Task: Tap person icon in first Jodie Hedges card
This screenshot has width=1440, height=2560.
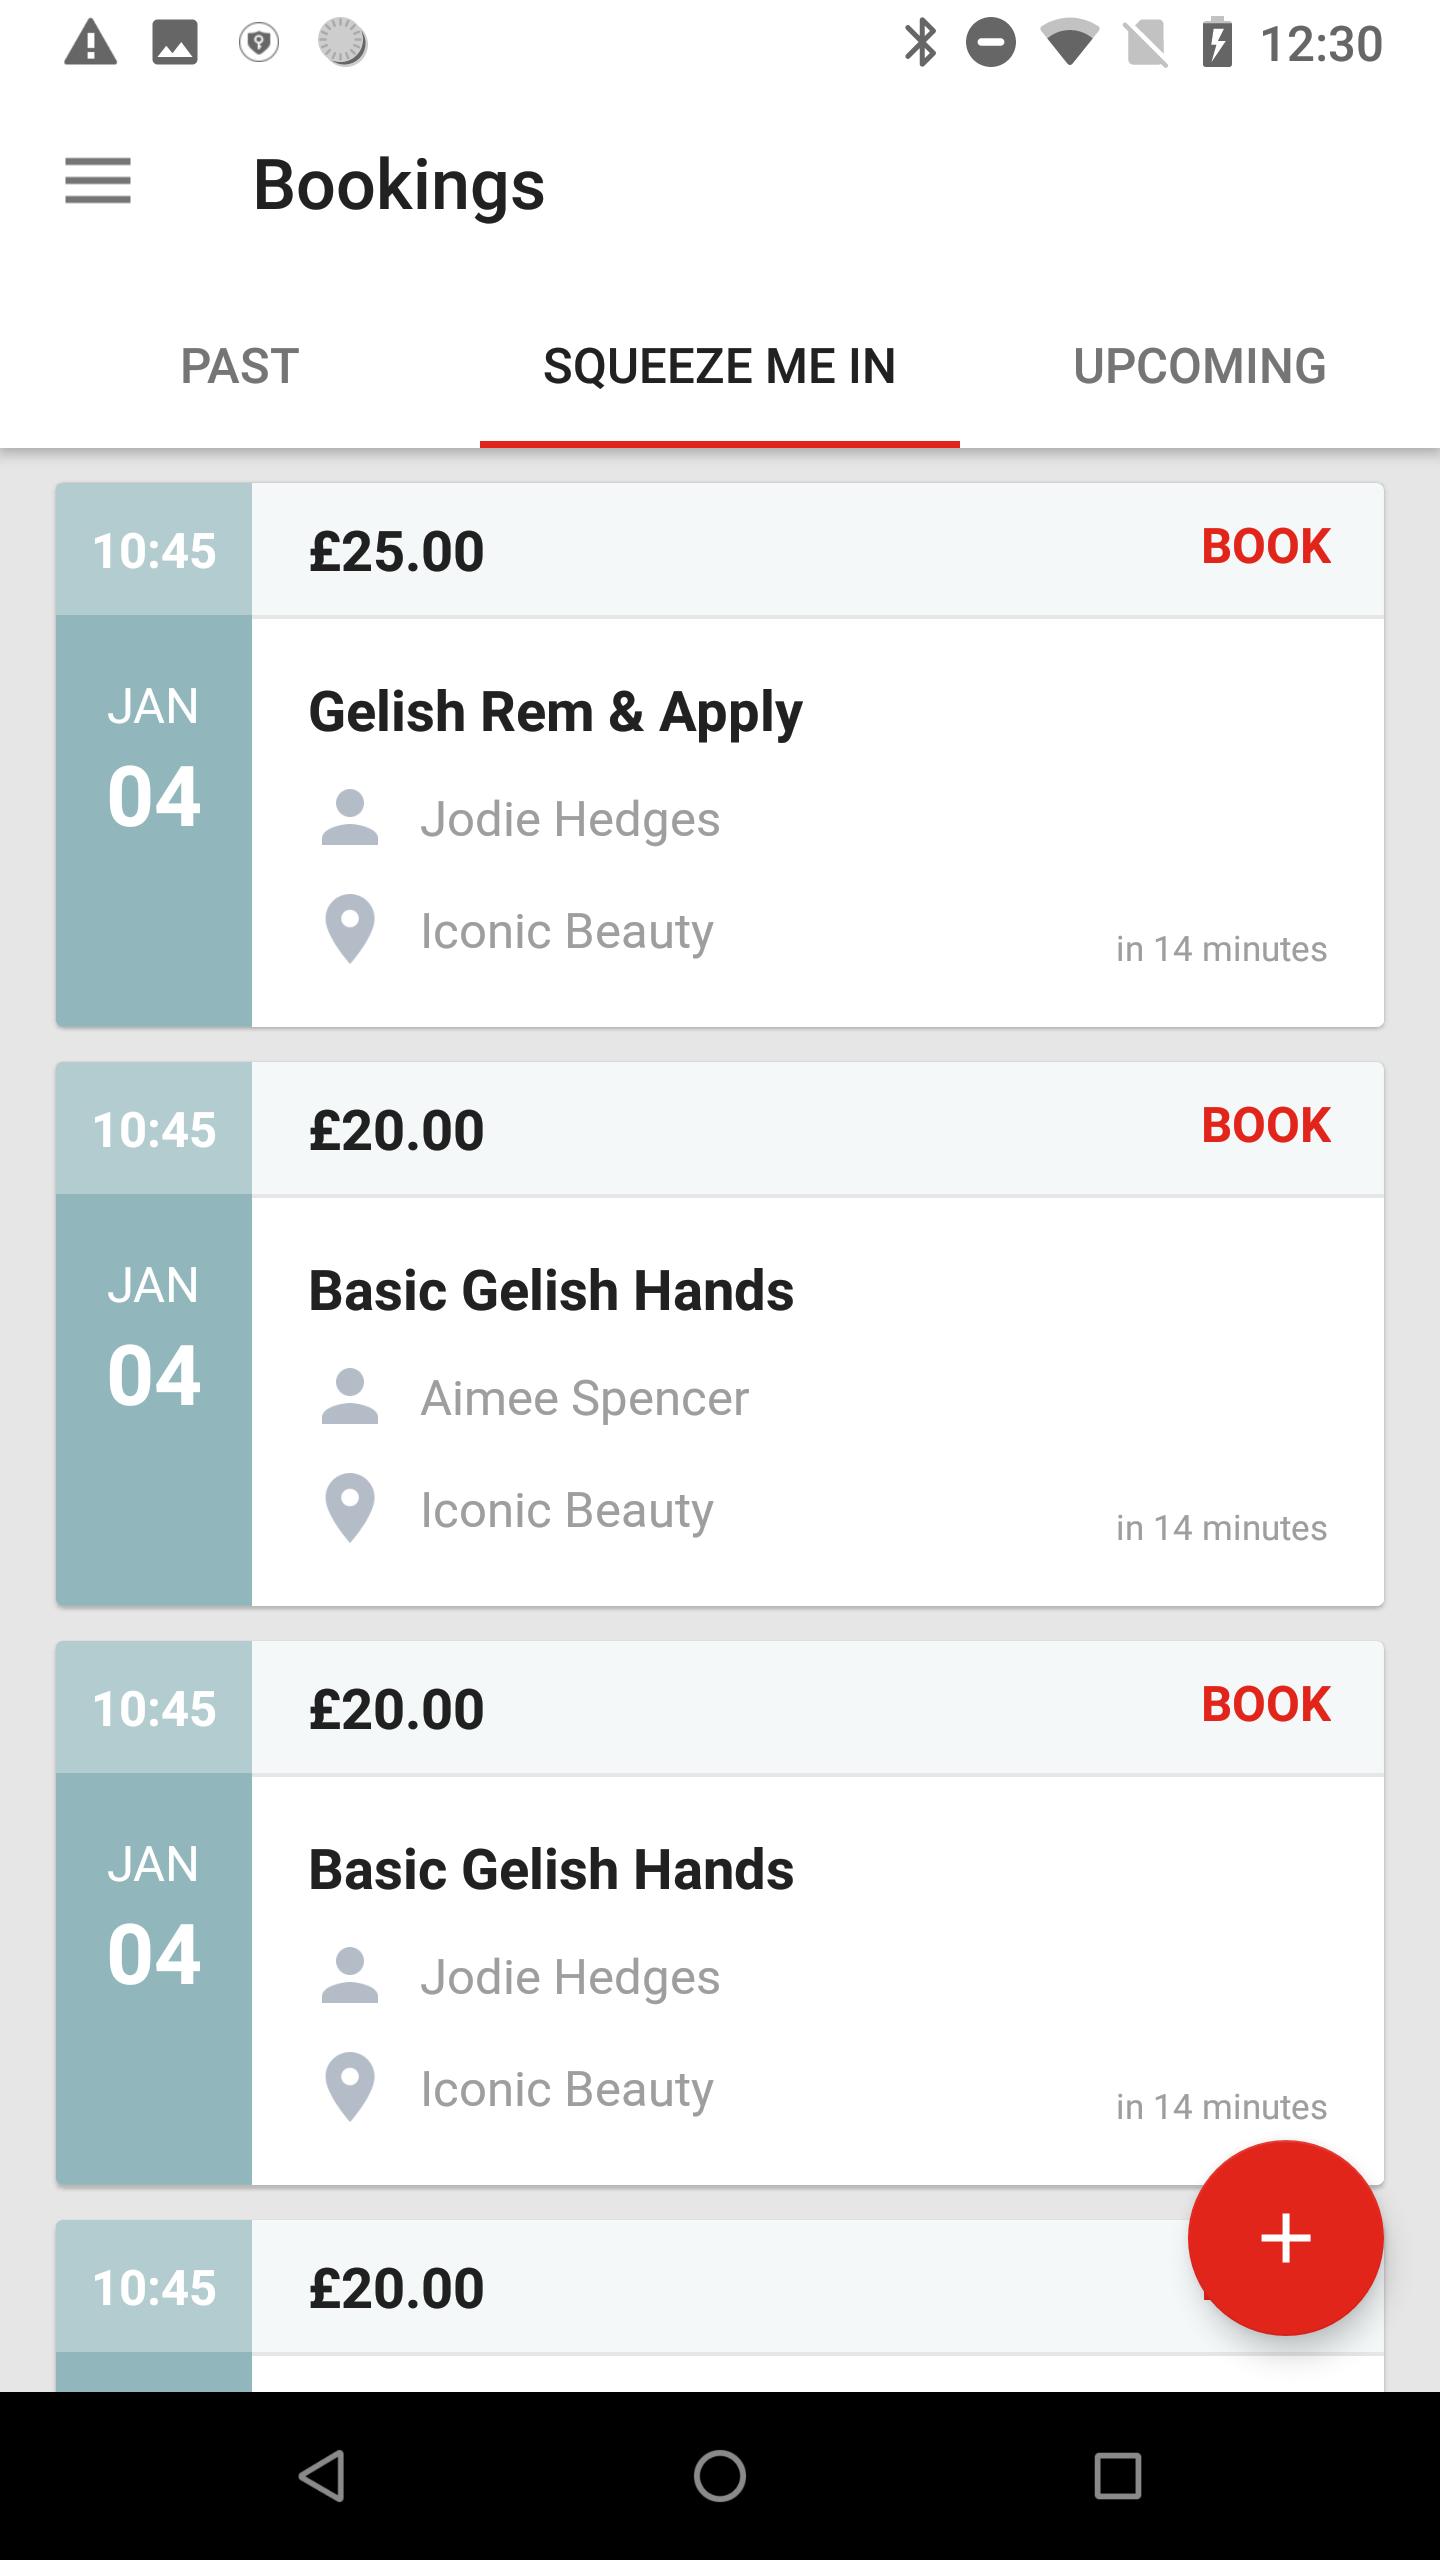Action: (x=350, y=817)
